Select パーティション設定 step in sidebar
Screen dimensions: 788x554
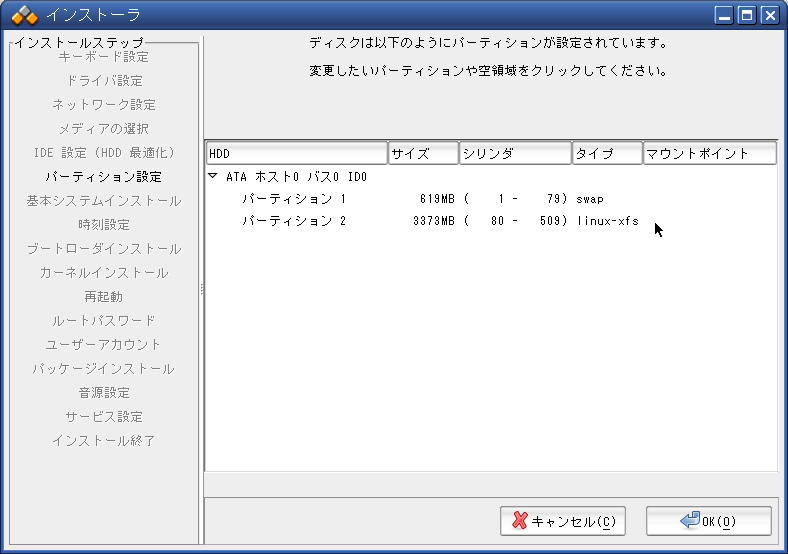click(x=104, y=177)
